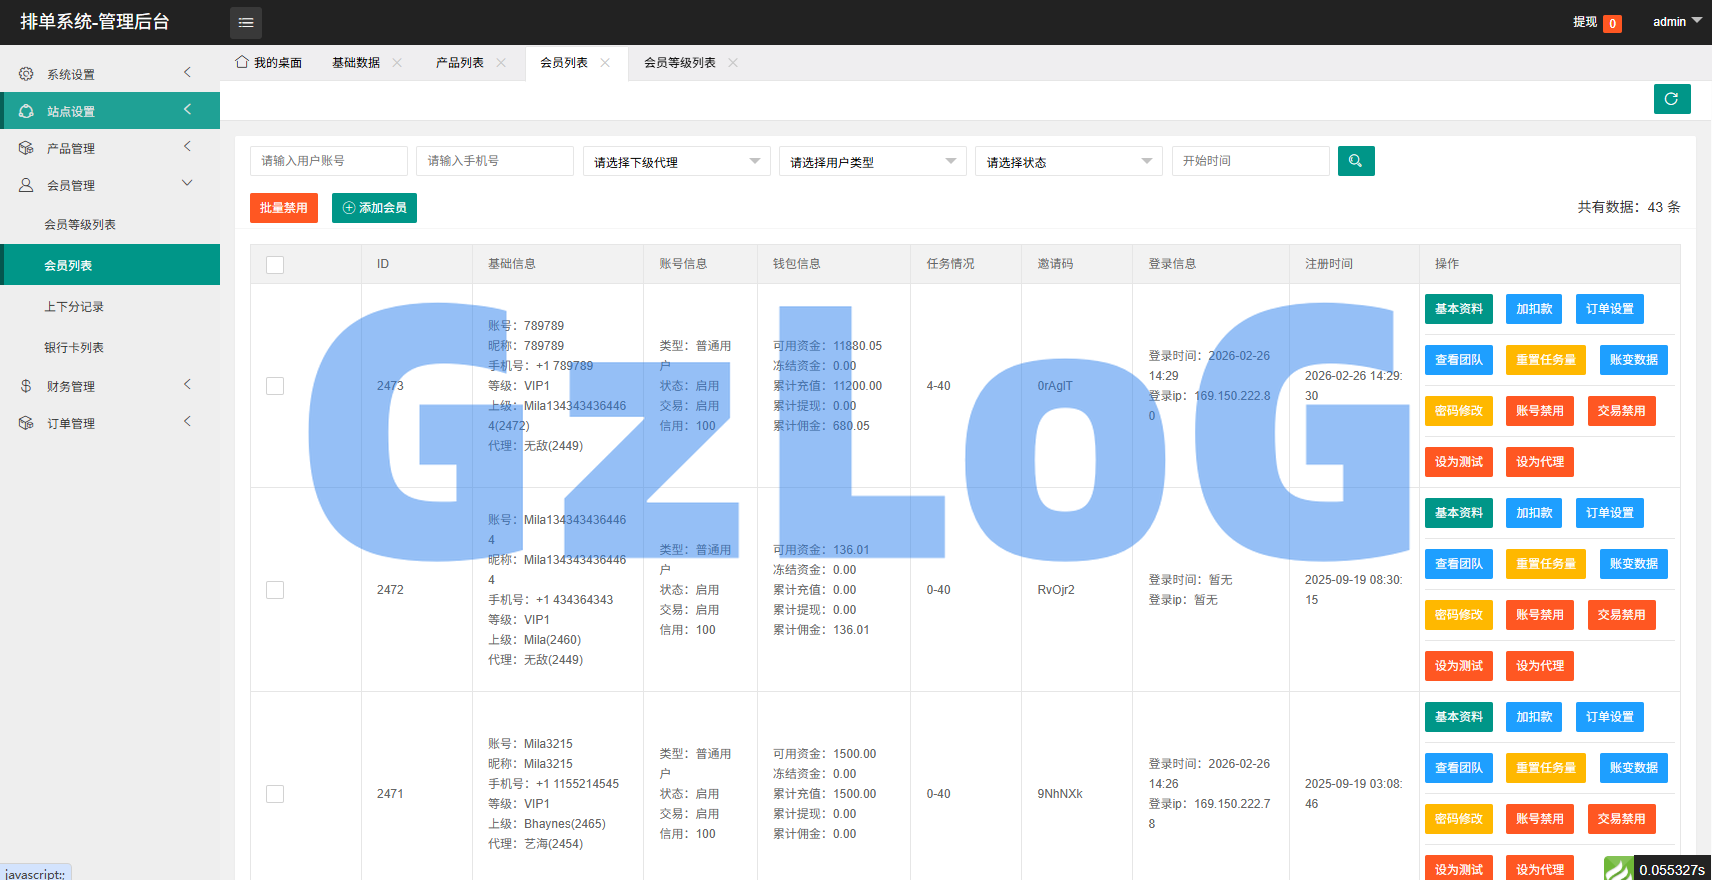Click the 财务管理 dollar icon in sidebar

[x=26, y=386]
